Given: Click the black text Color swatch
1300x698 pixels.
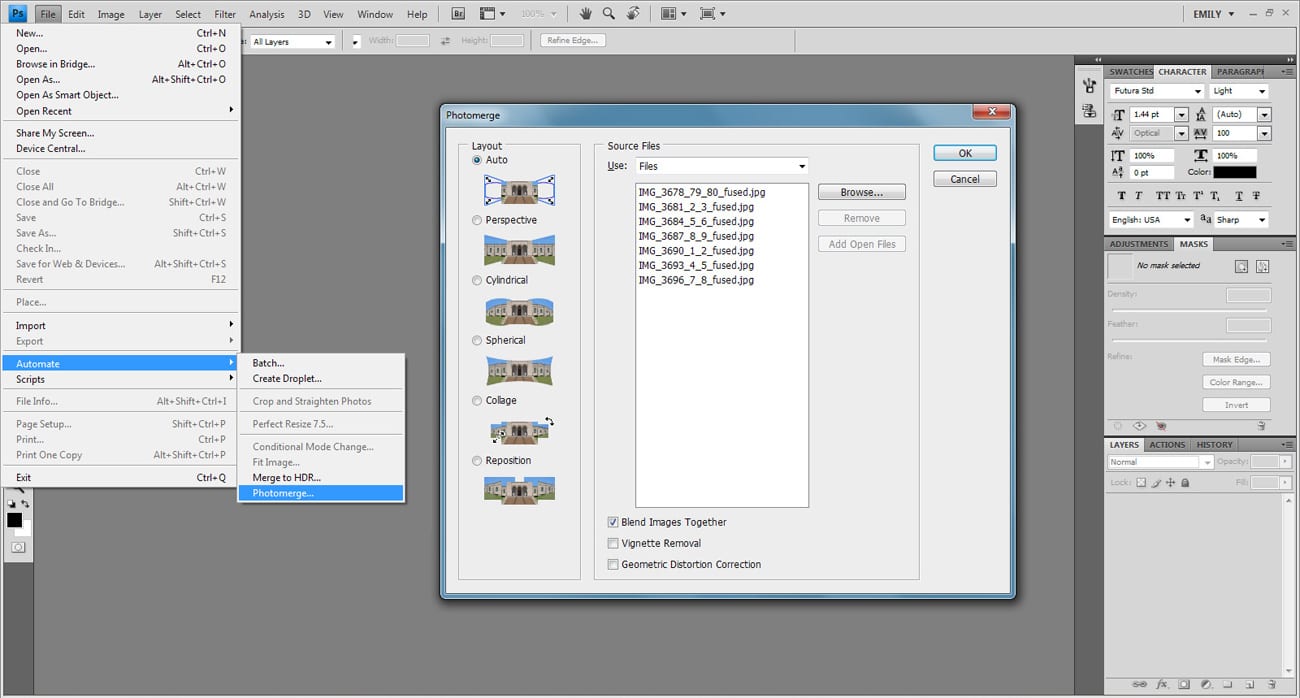Looking at the screenshot, I should point(1234,172).
